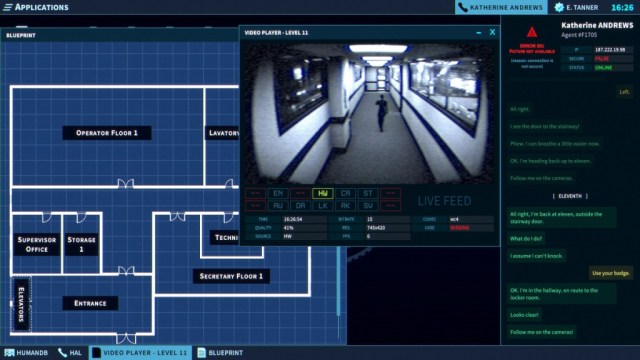This screenshot has width=640, height=360.
Task: Click the last 'Follow me on the cameras!' message
Action: [542, 332]
